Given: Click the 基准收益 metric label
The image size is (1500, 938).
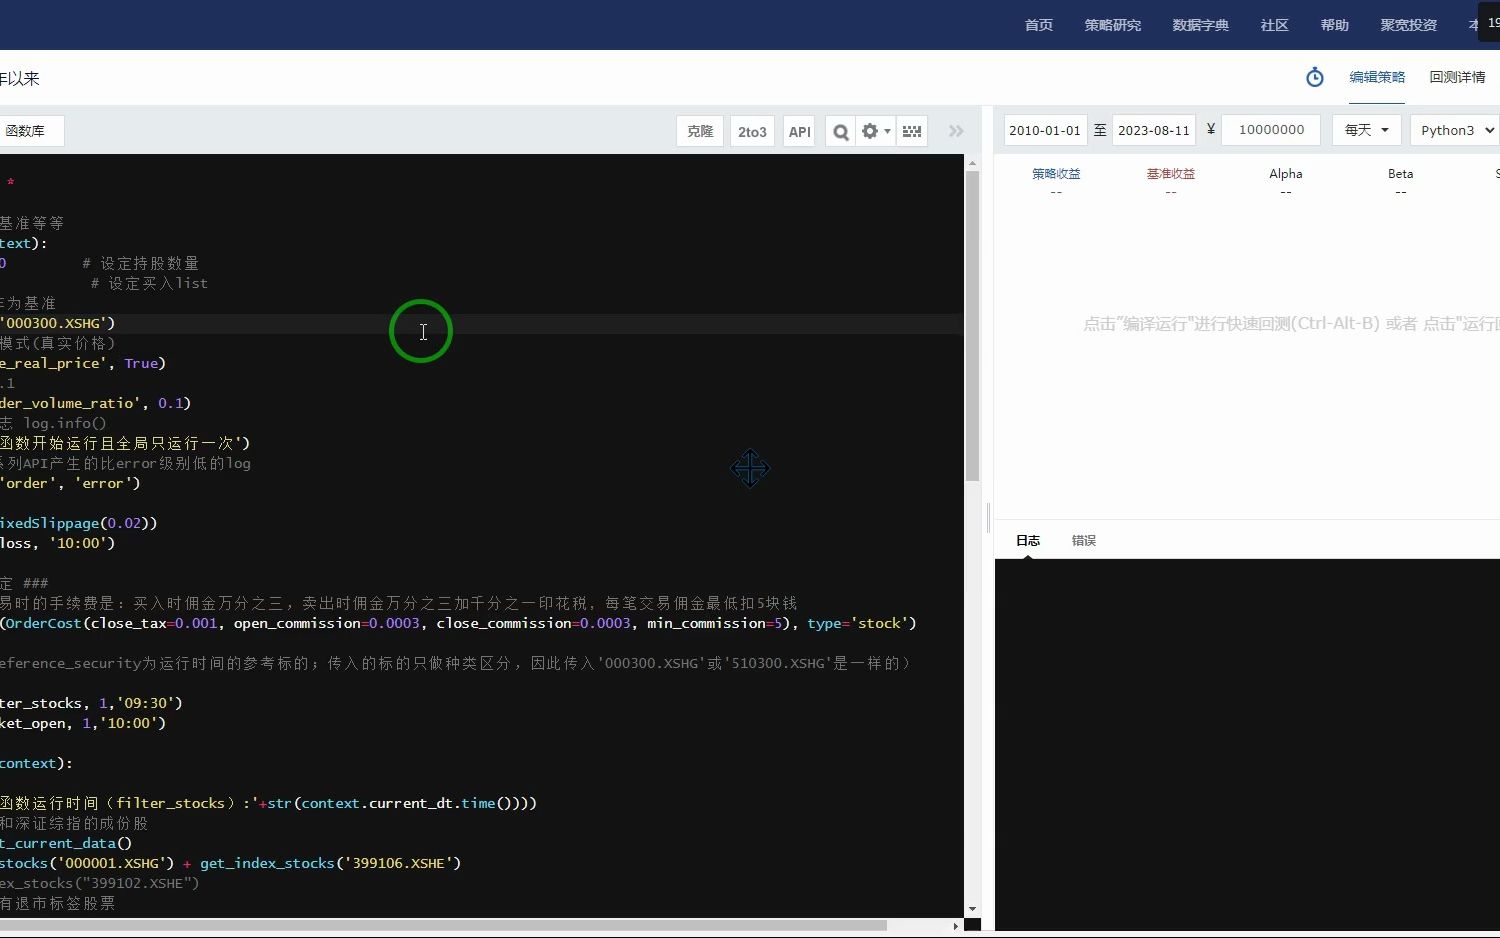Looking at the screenshot, I should pos(1171,174).
